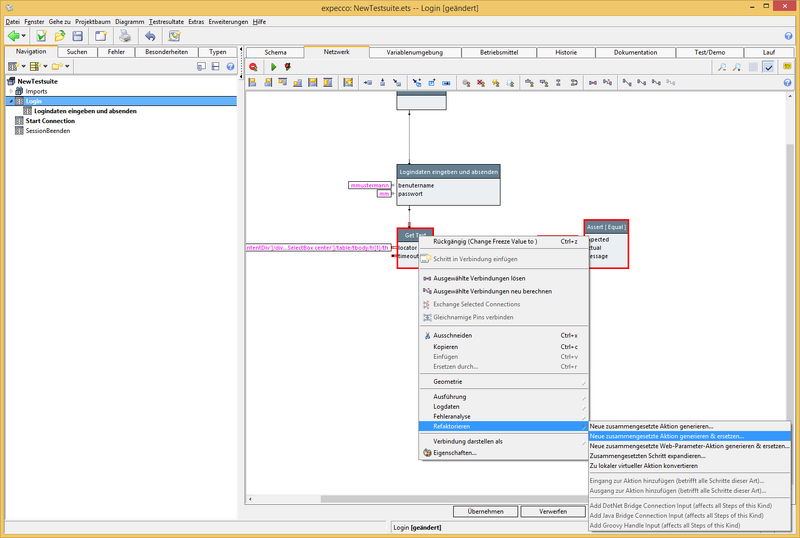Viewport: 800px width, 538px height.
Task: Click the Übernehmen button
Action: 485,511
